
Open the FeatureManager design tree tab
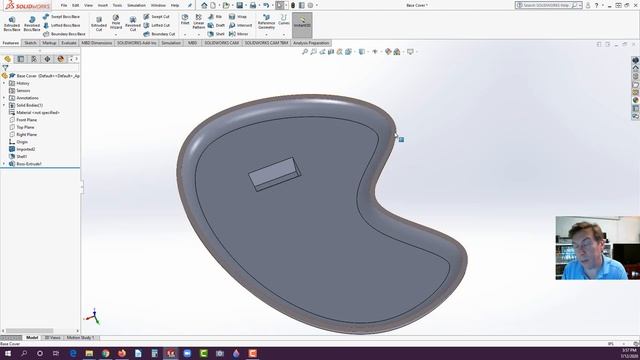[x=7, y=59]
